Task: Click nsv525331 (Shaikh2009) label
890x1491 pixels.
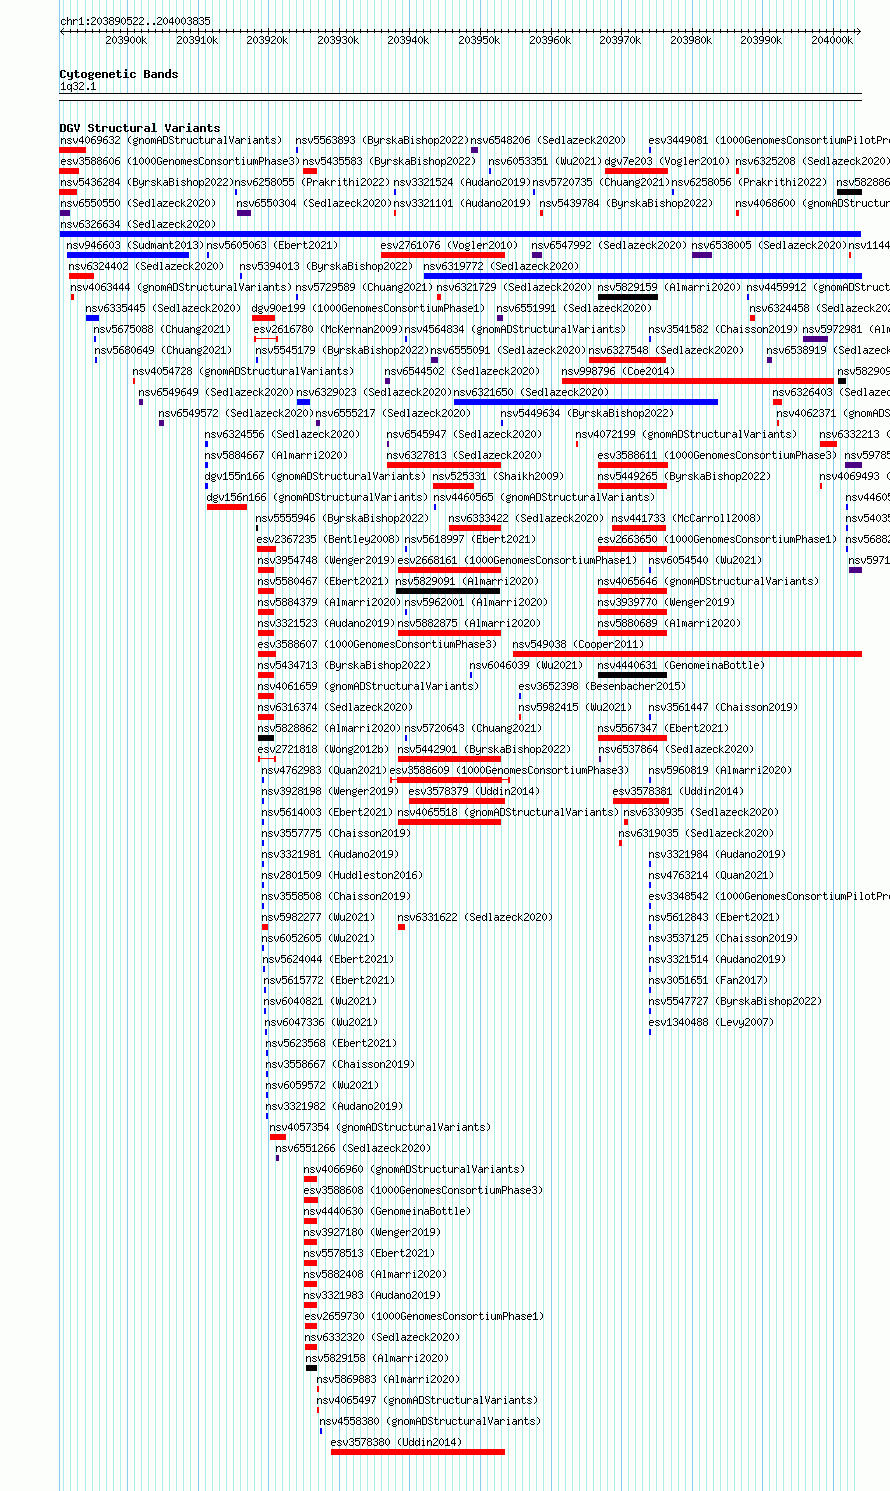Action: tap(498, 476)
